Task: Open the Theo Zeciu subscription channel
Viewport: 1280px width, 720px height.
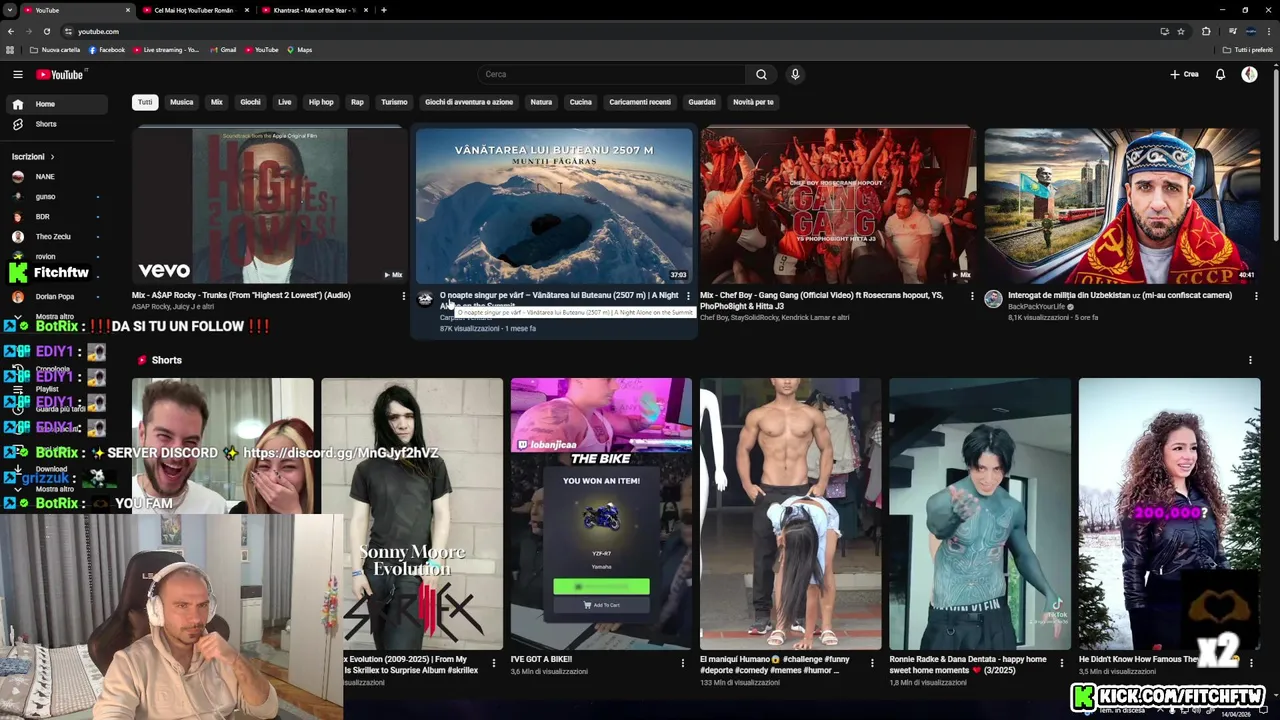Action: (x=58, y=237)
